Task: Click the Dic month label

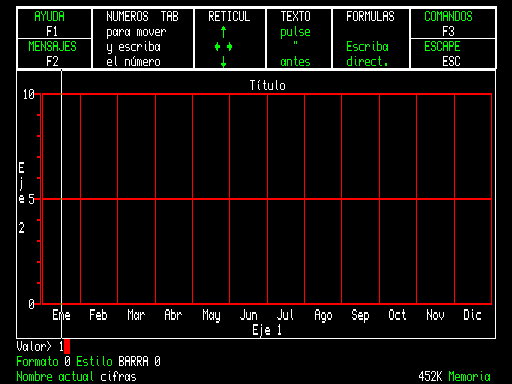Action: tap(472, 315)
